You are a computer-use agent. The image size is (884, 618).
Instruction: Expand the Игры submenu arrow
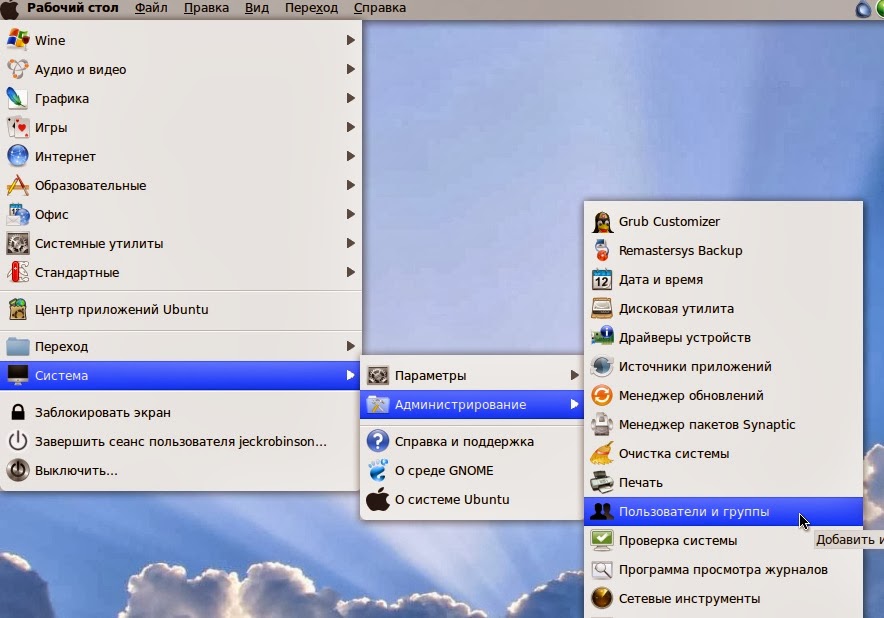coord(351,127)
